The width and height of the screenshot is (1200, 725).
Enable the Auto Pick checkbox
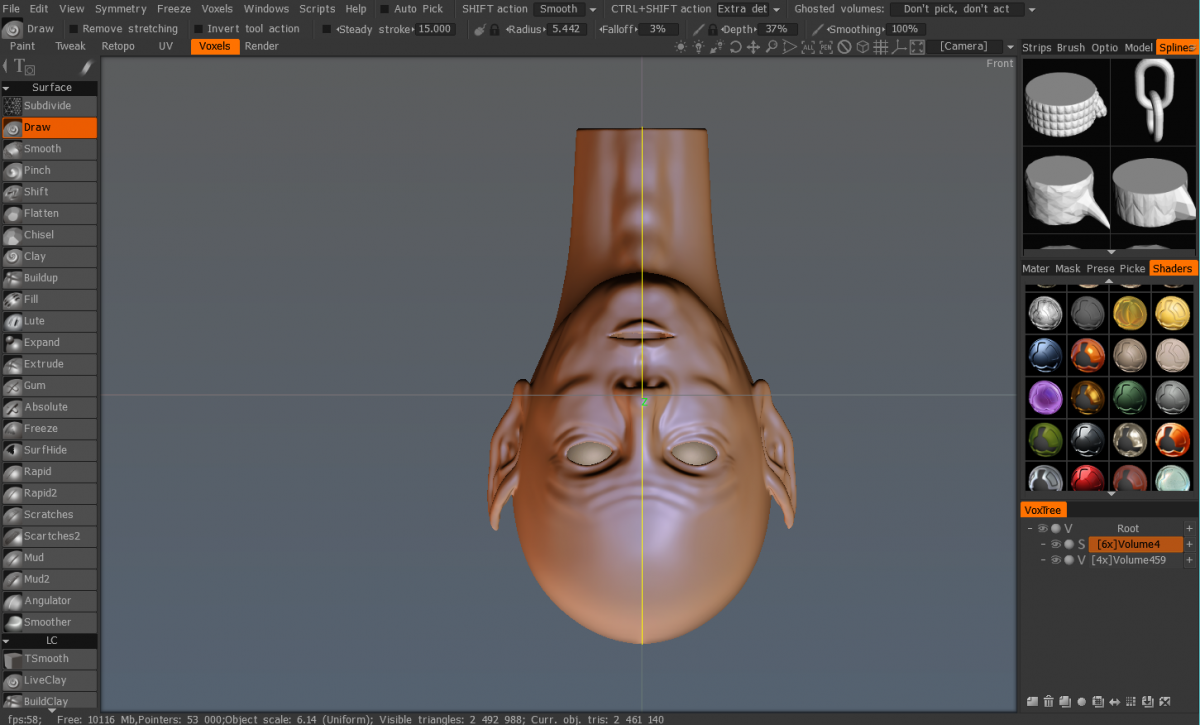coord(385,9)
